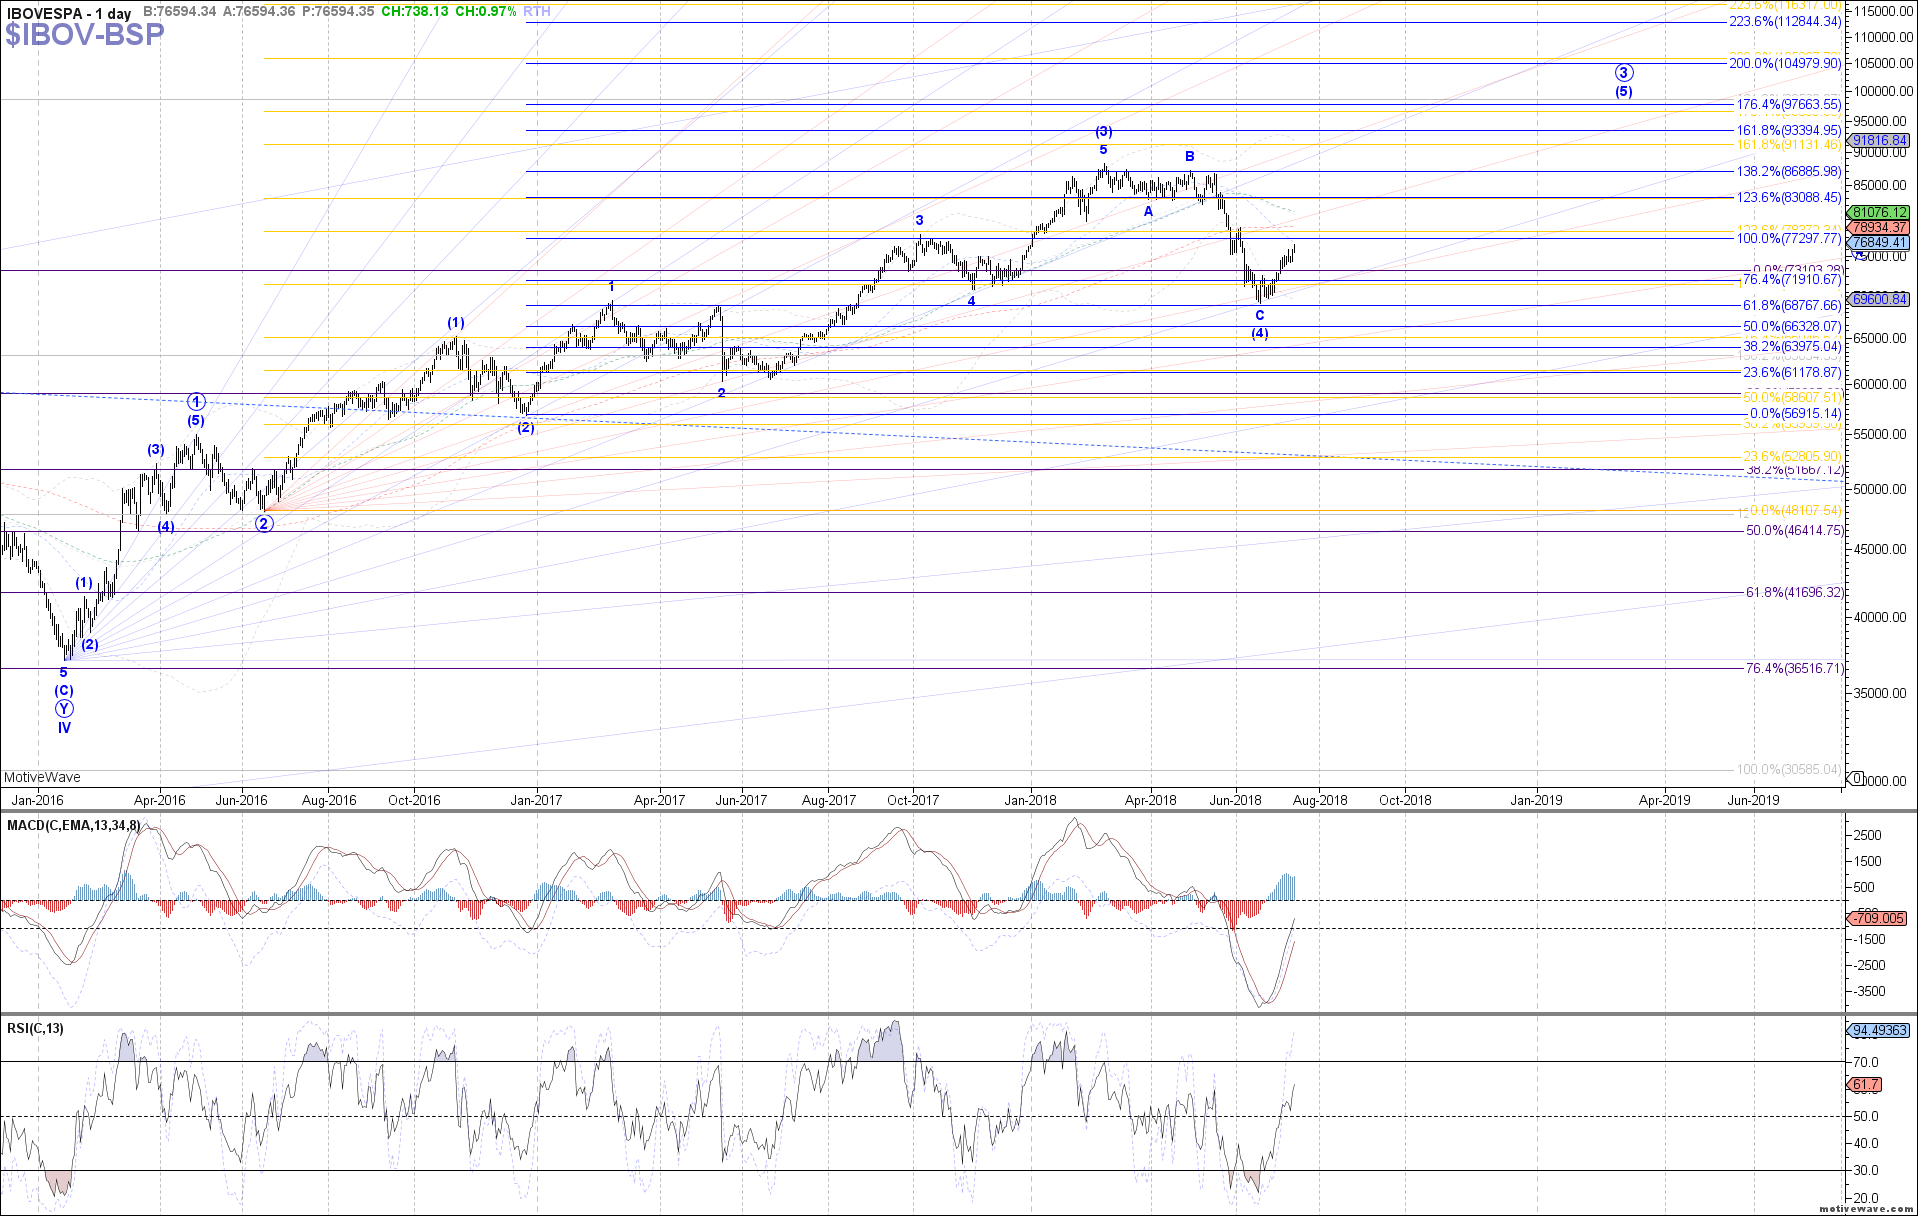Click wave label 'A' below April 2018 prices
Viewport: 1918px width, 1216px height.
[x=1148, y=211]
